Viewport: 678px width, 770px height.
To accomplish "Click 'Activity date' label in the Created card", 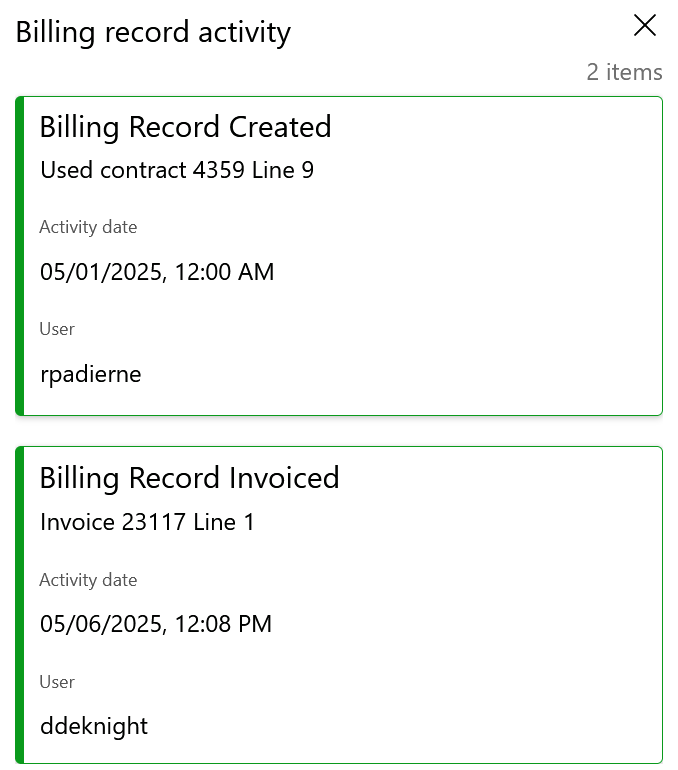I will (x=88, y=227).
